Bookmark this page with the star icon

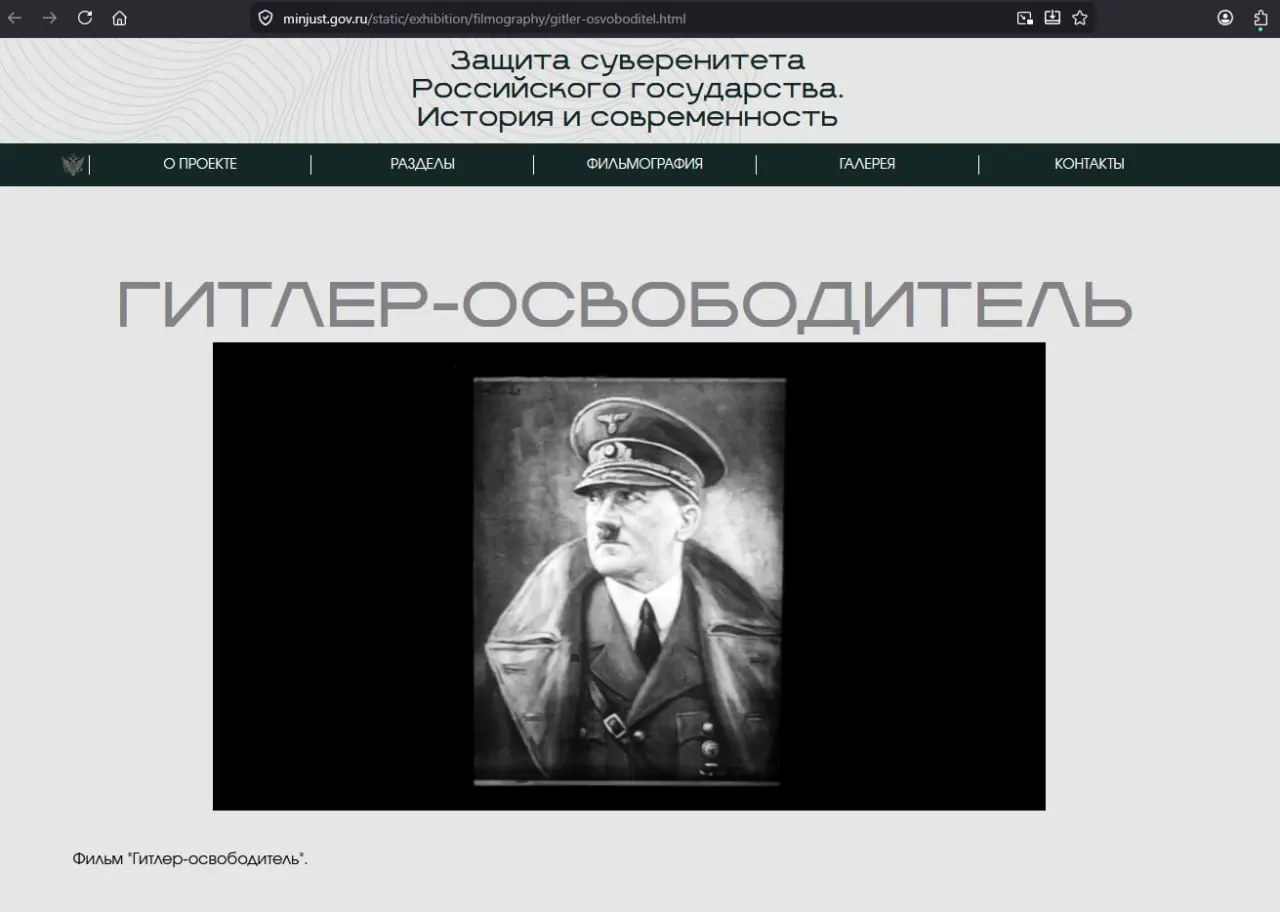[1080, 18]
